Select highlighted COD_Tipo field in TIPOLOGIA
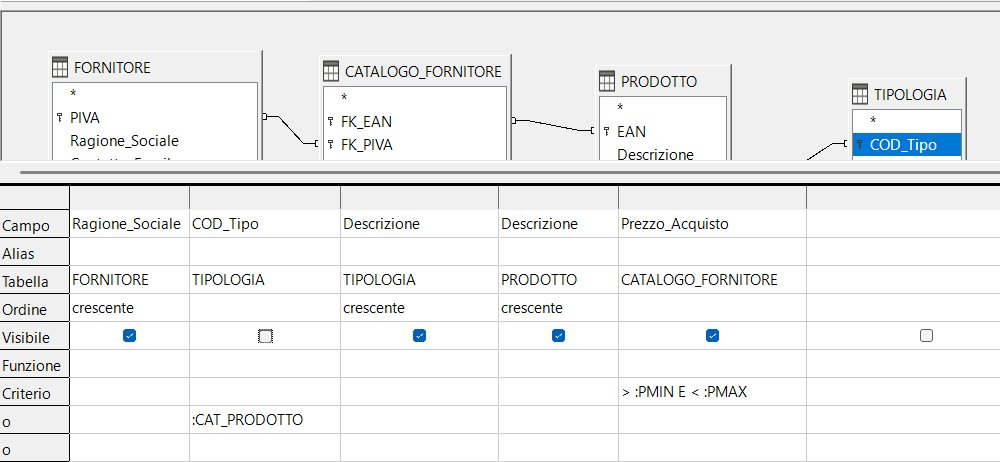Screen dimensions: 1000x462 [x=906, y=145]
